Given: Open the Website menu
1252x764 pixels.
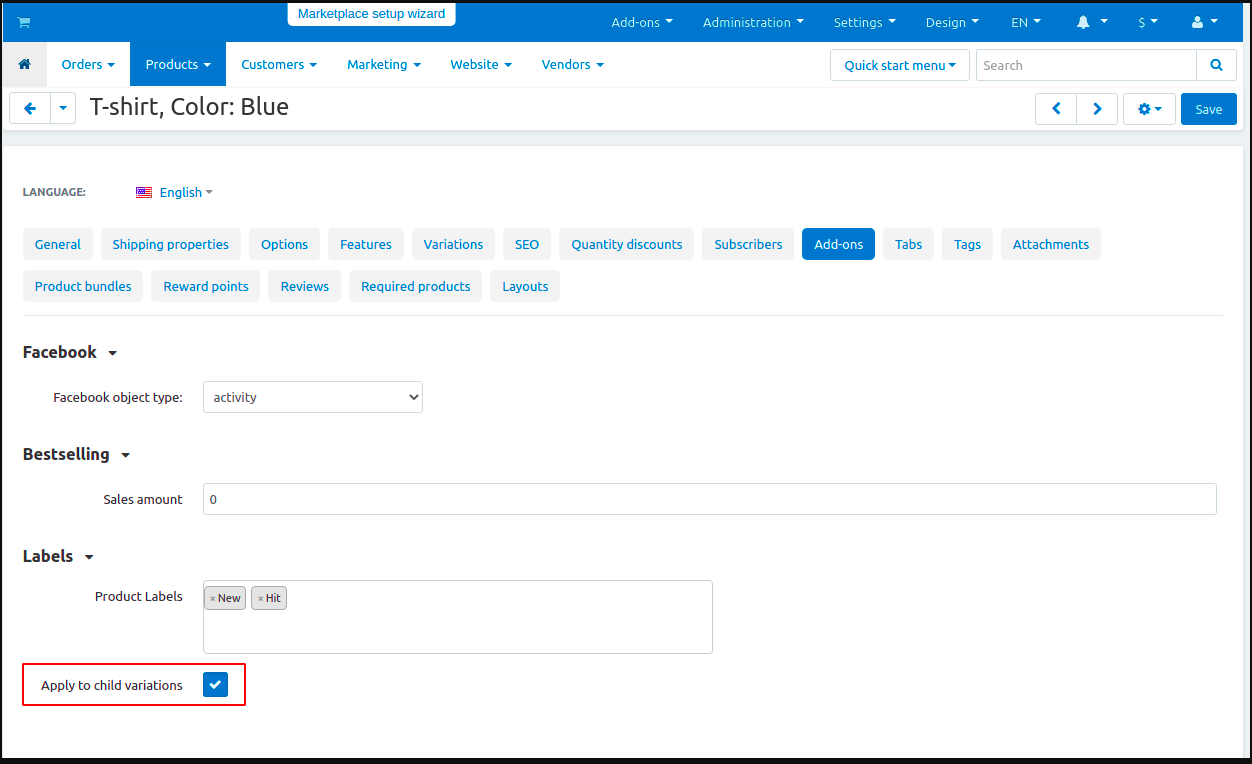Looking at the screenshot, I should tap(481, 64).
